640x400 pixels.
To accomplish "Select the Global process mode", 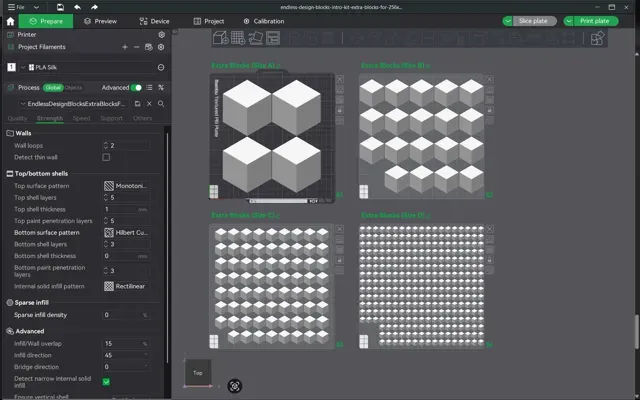I will (53, 87).
